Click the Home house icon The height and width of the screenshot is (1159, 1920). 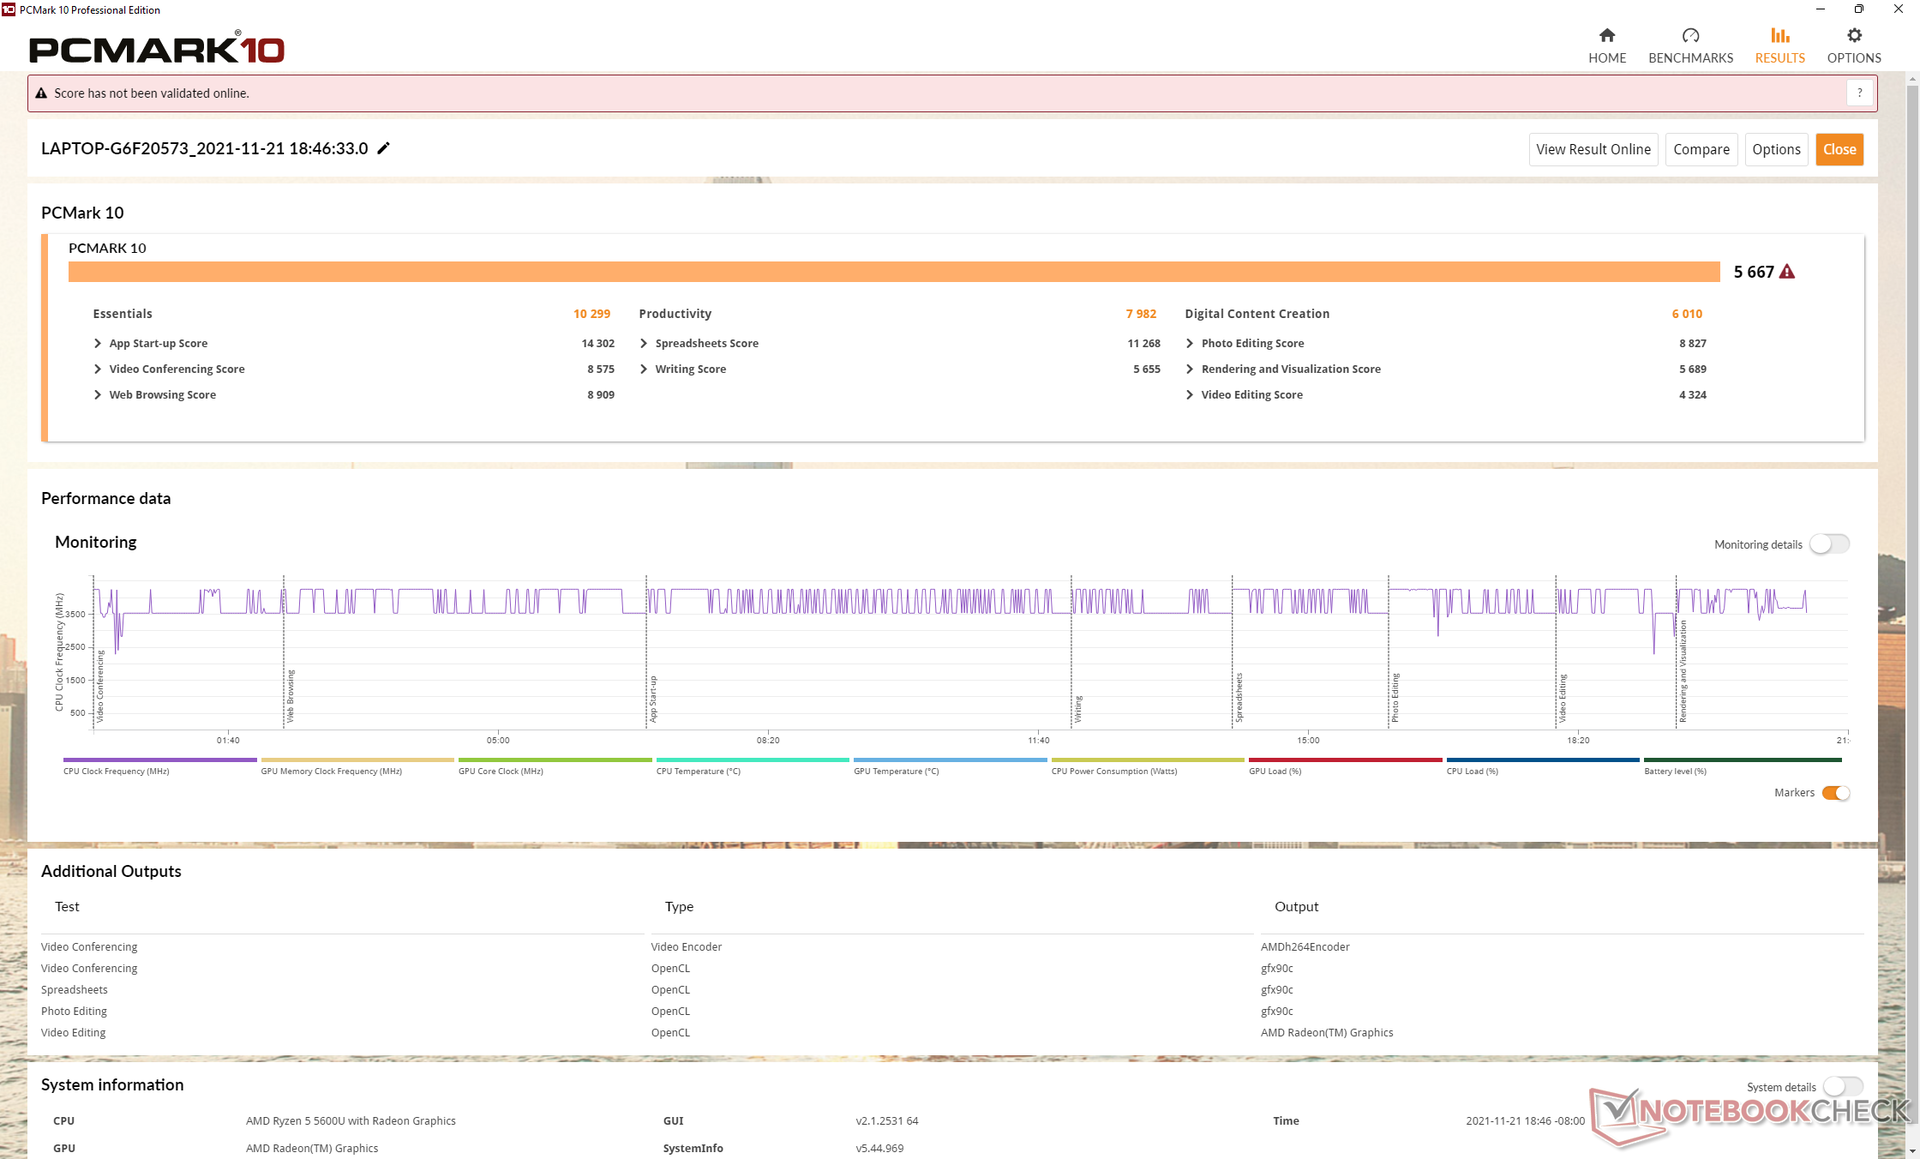[x=1607, y=36]
